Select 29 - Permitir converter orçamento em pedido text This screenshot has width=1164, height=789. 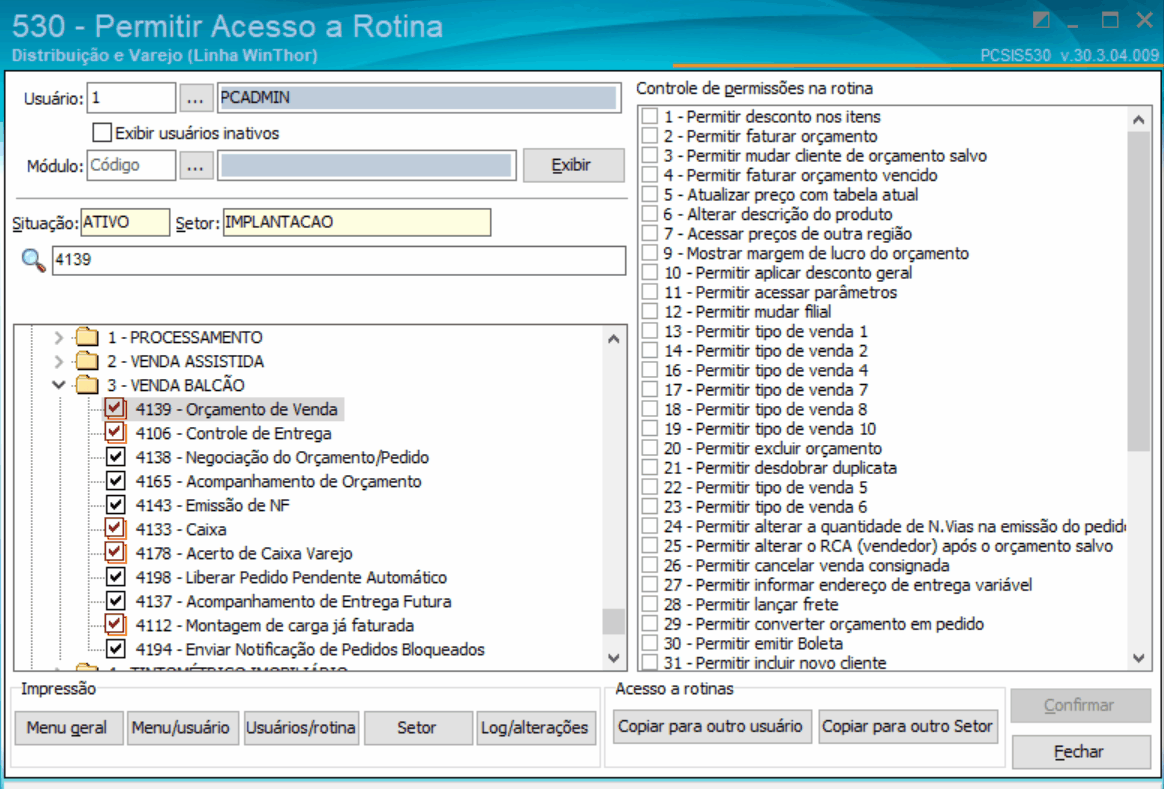pyautogui.click(x=823, y=624)
